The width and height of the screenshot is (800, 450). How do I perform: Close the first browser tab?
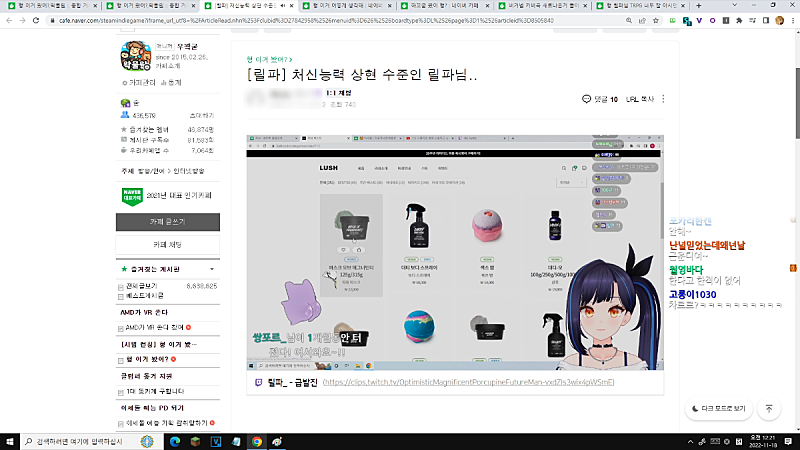coord(95,6)
